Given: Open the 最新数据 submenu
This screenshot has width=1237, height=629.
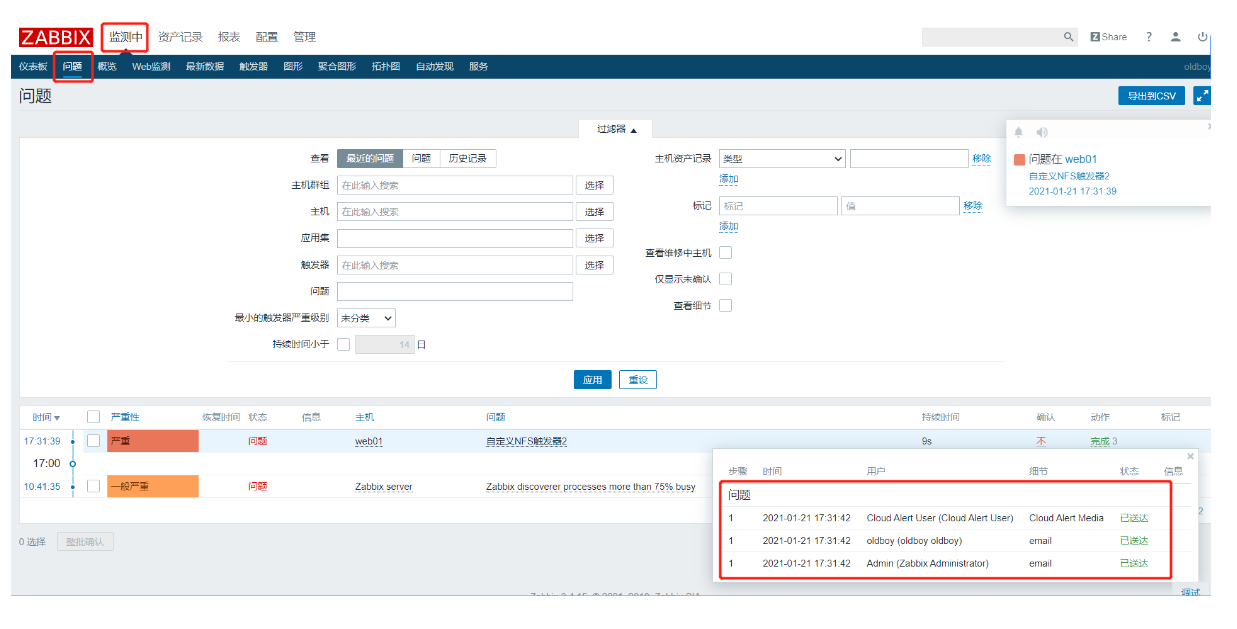Looking at the screenshot, I should click(x=205, y=67).
